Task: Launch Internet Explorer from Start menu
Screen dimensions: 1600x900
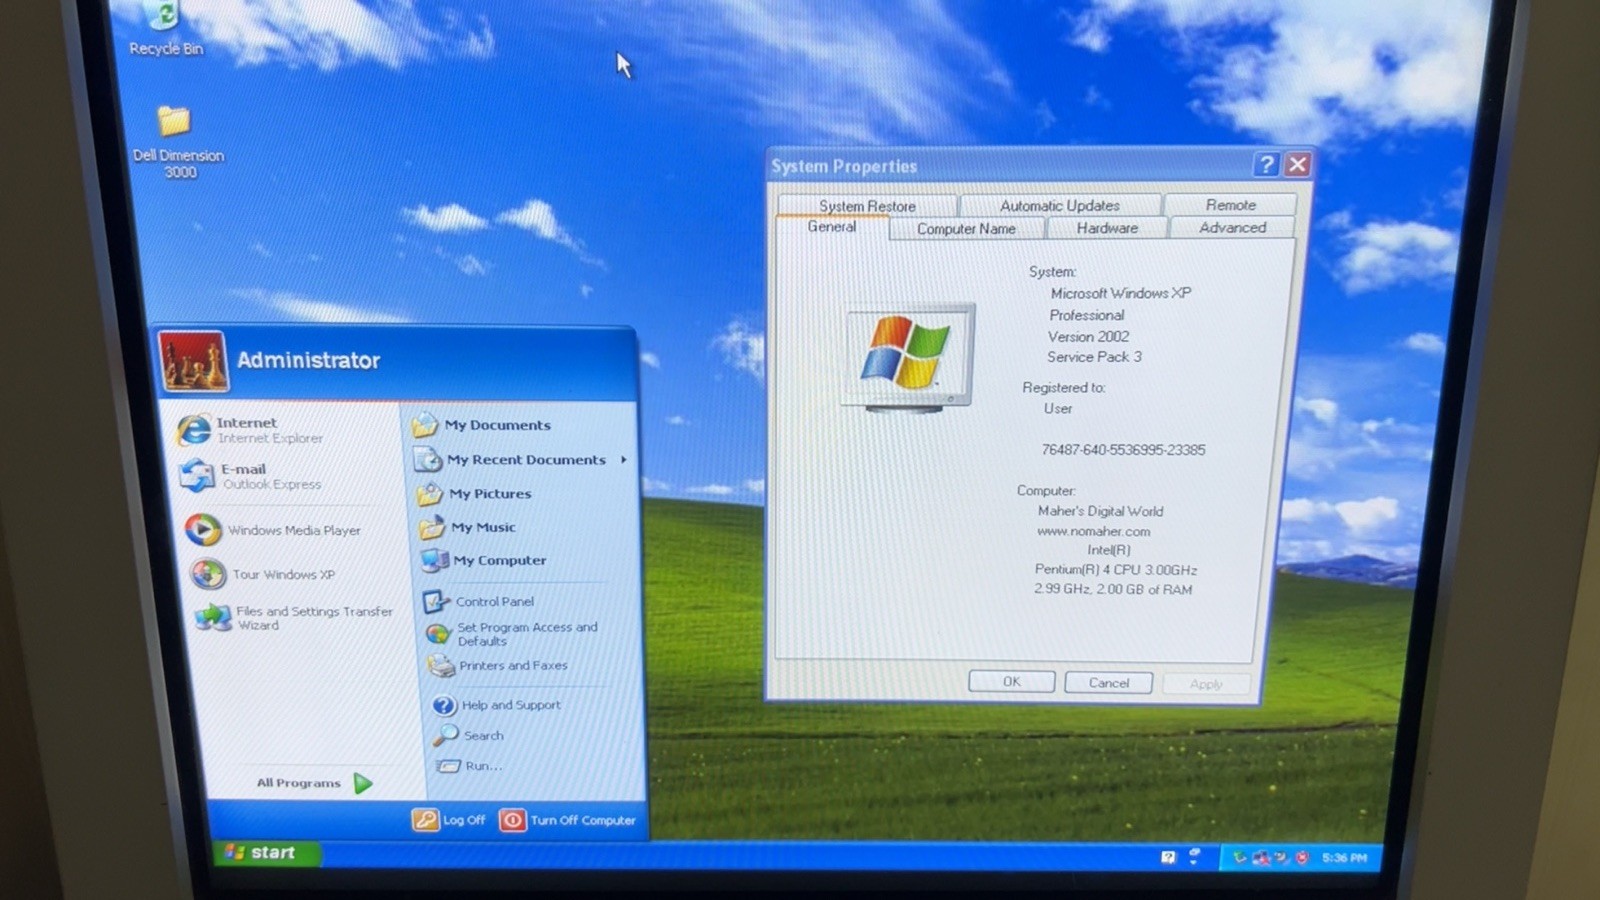Action: 250,430
